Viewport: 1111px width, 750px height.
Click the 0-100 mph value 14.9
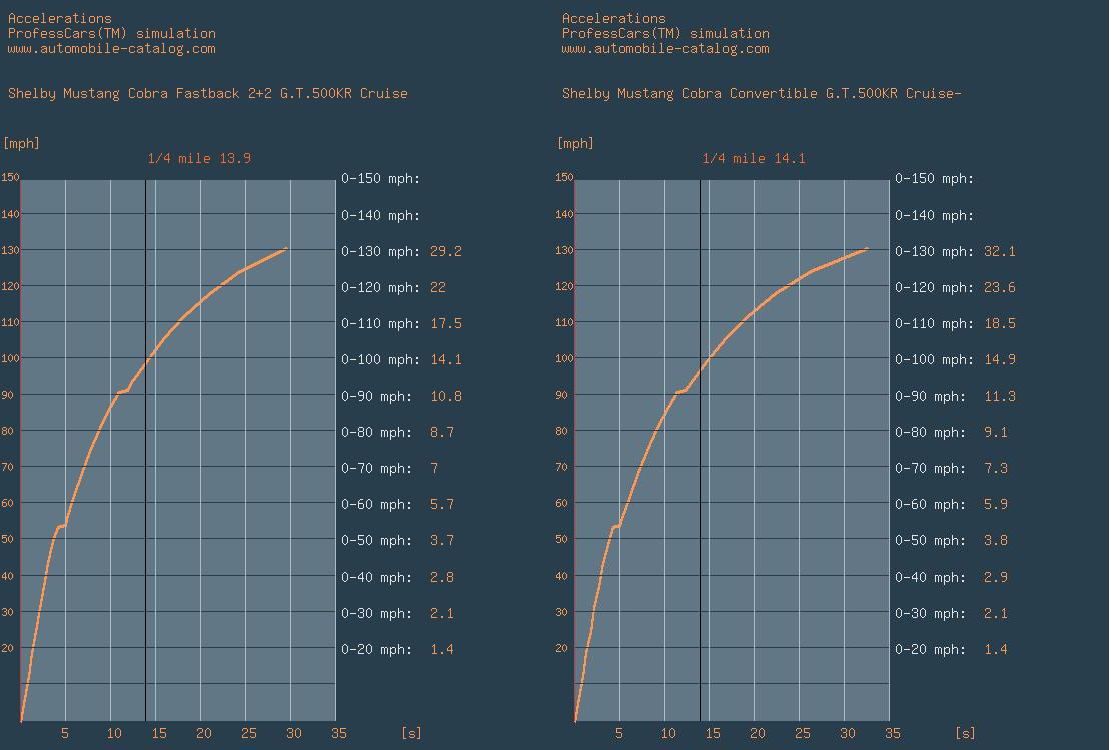pyautogui.click(x=1000, y=360)
